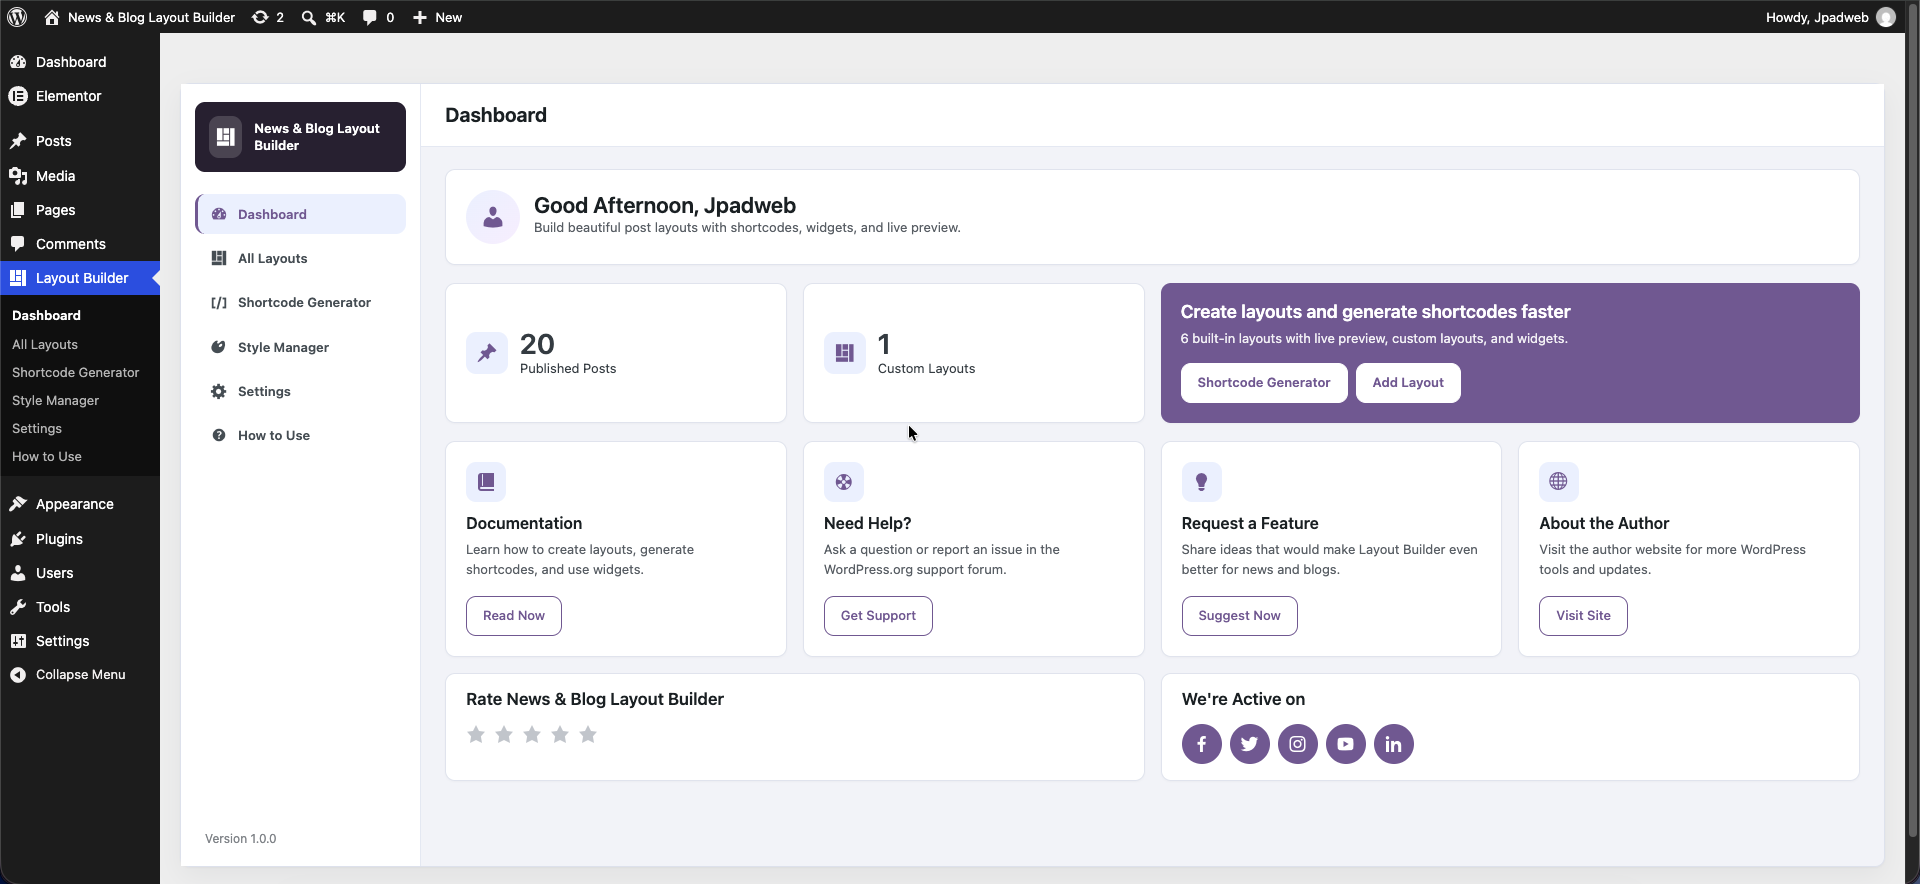Click the pin icon for Published Posts
Screen dimensions: 1920x884
[x=487, y=353]
